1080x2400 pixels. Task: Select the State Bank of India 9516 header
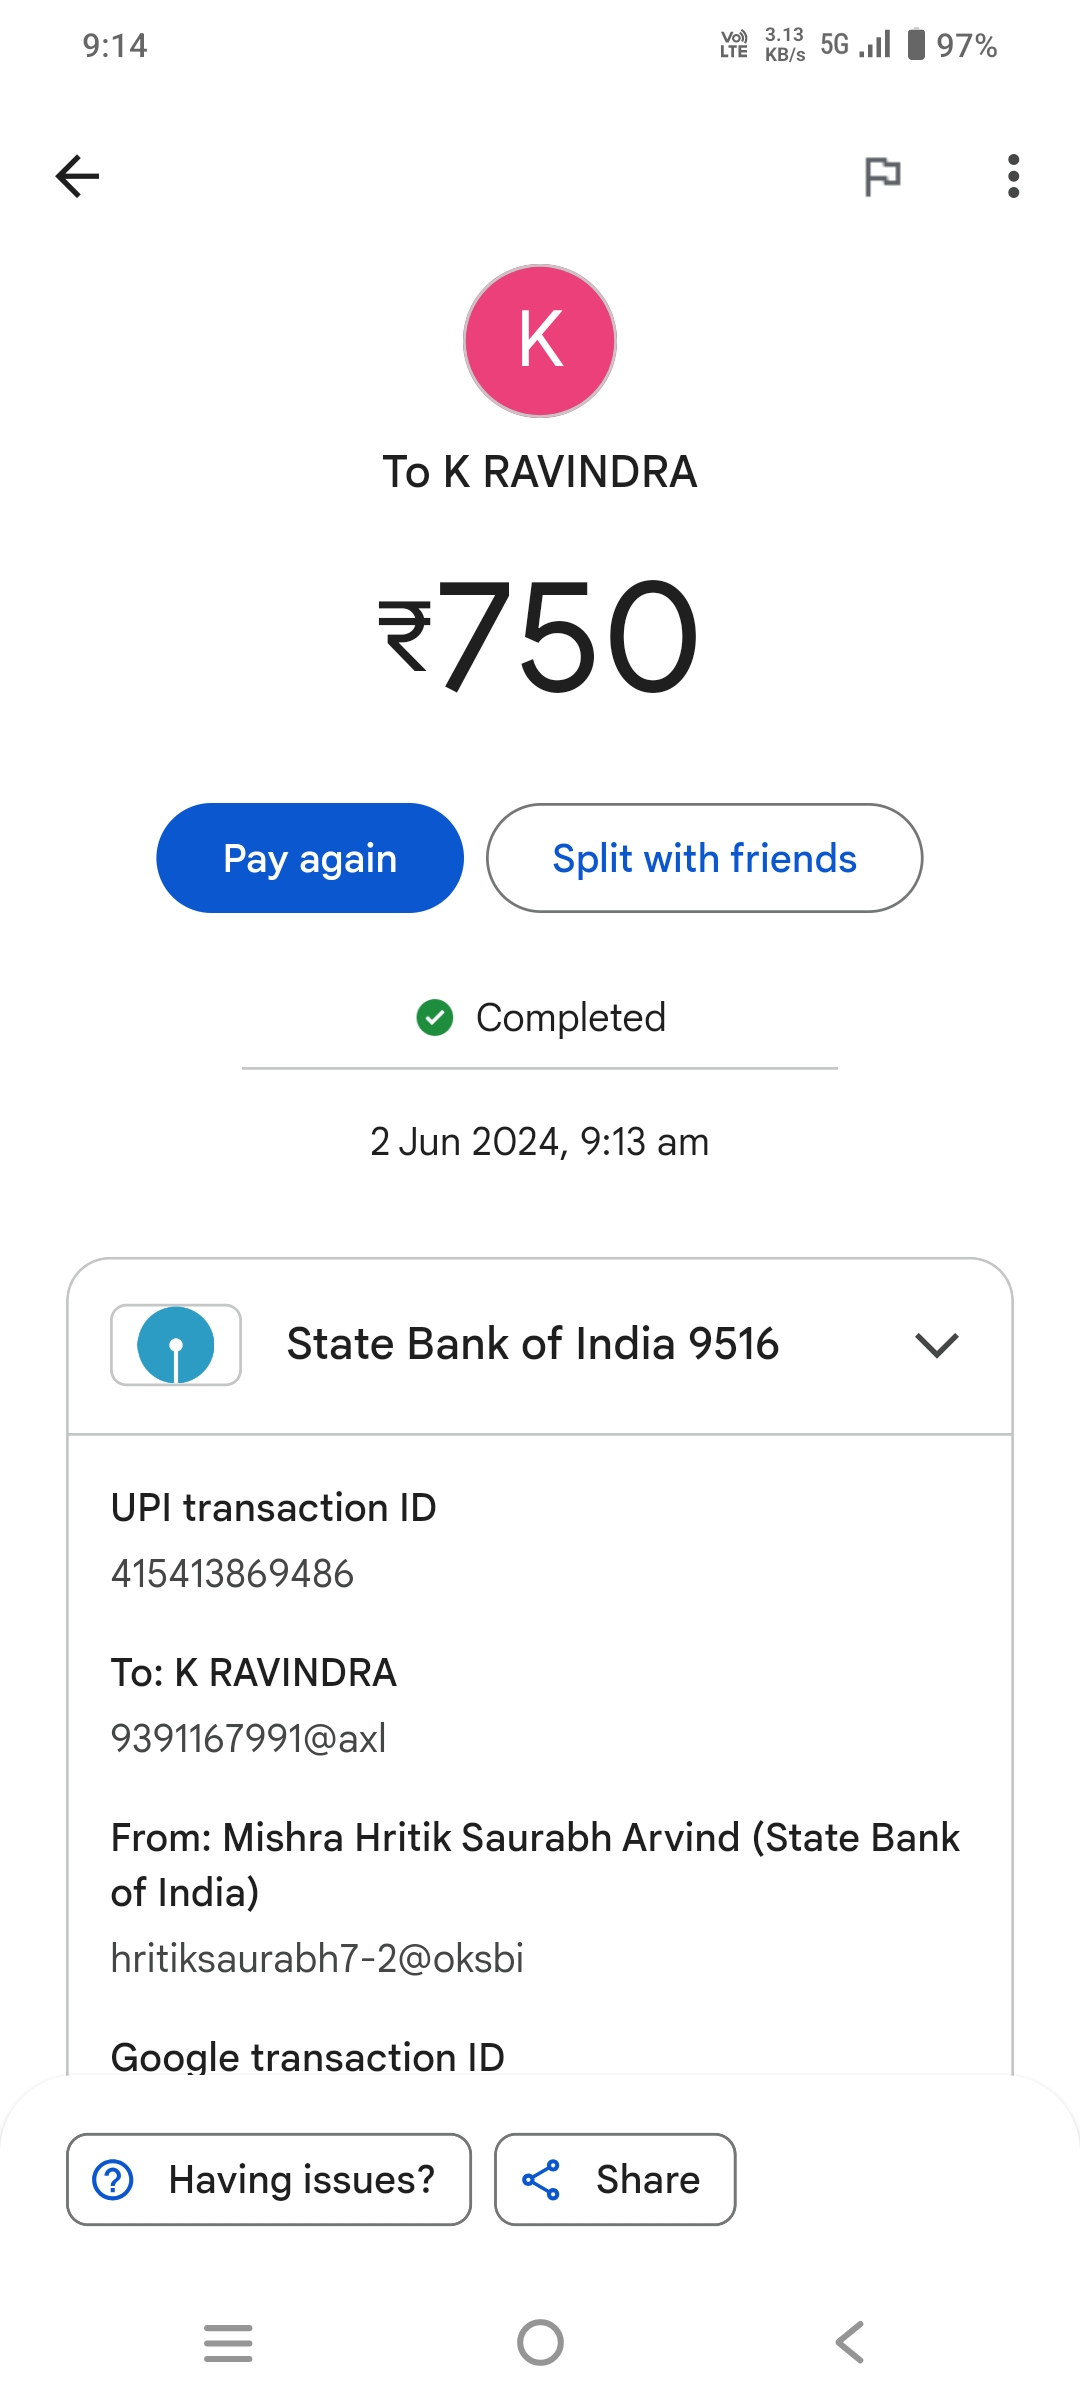coord(532,1345)
